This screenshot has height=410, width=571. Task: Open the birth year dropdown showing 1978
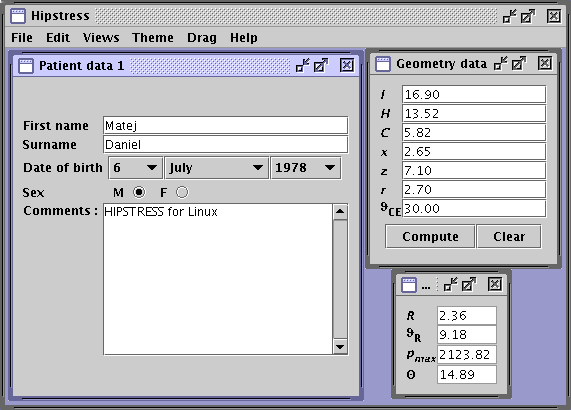(x=306, y=168)
